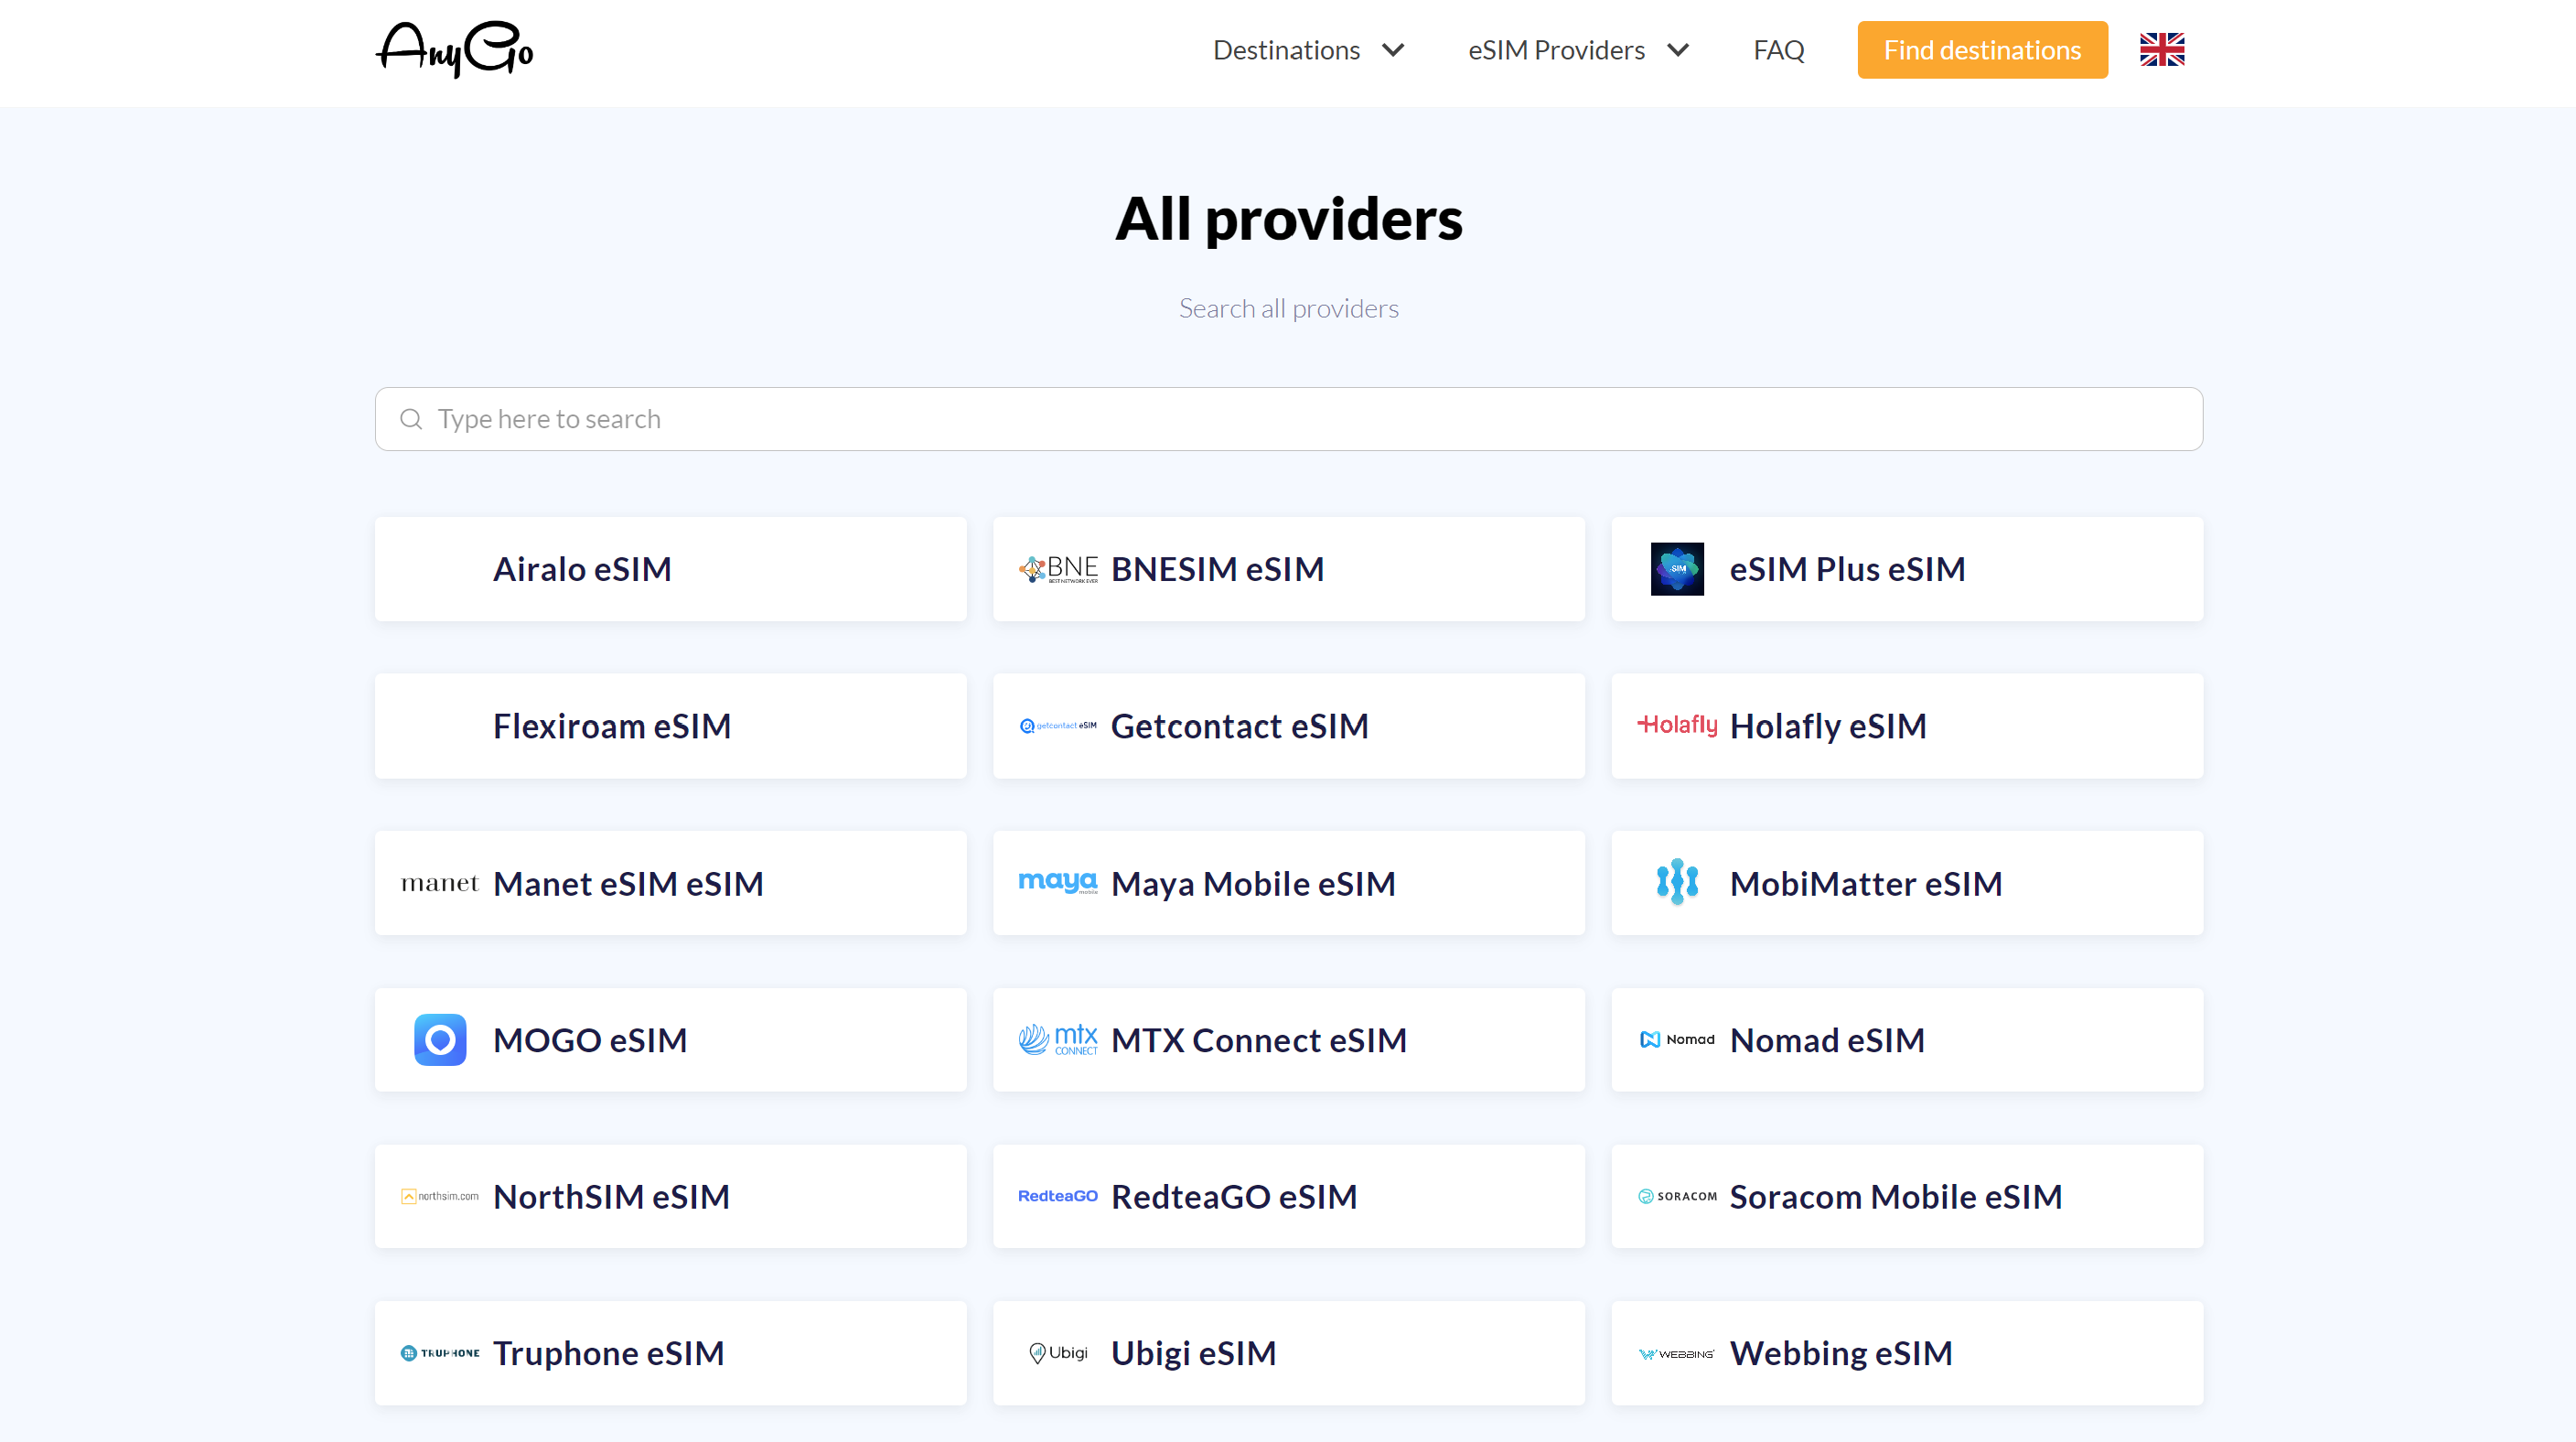Click the northsim.com logo icon

click(x=440, y=1196)
